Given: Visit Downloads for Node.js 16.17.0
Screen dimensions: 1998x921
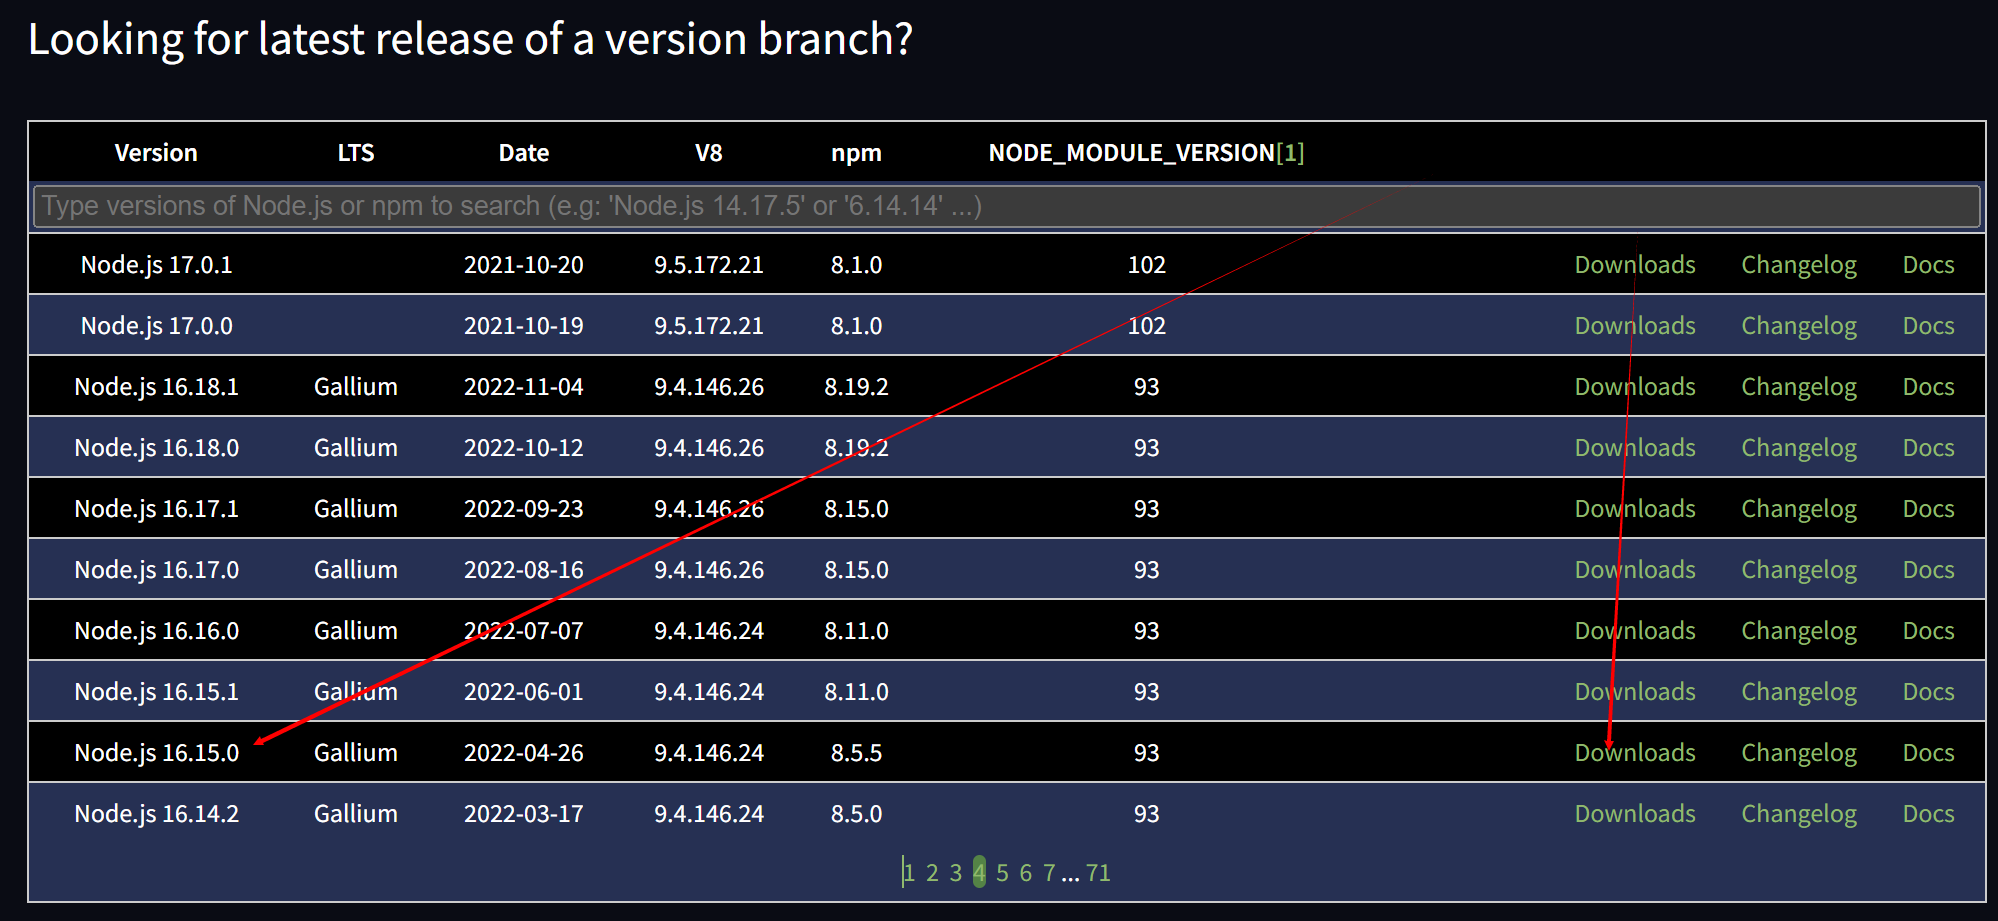Looking at the screenshot, I should 1635,570.
